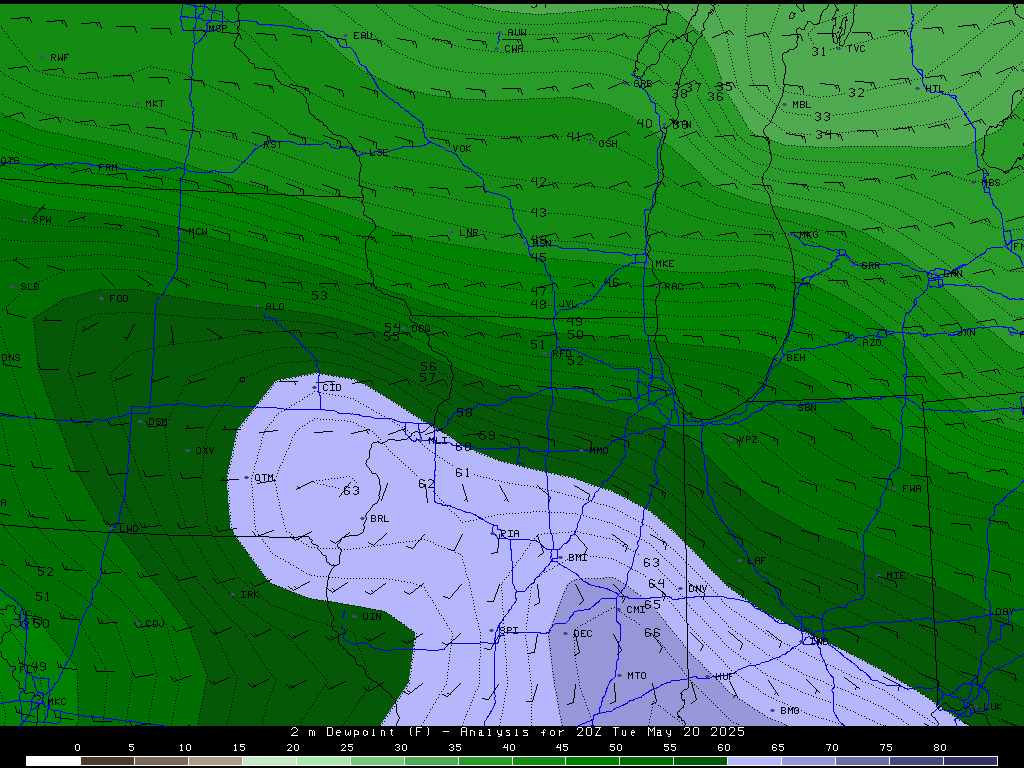Click the JVL station label
Image resolution: width=1024 pixels, height=768 pixels.
568,305
